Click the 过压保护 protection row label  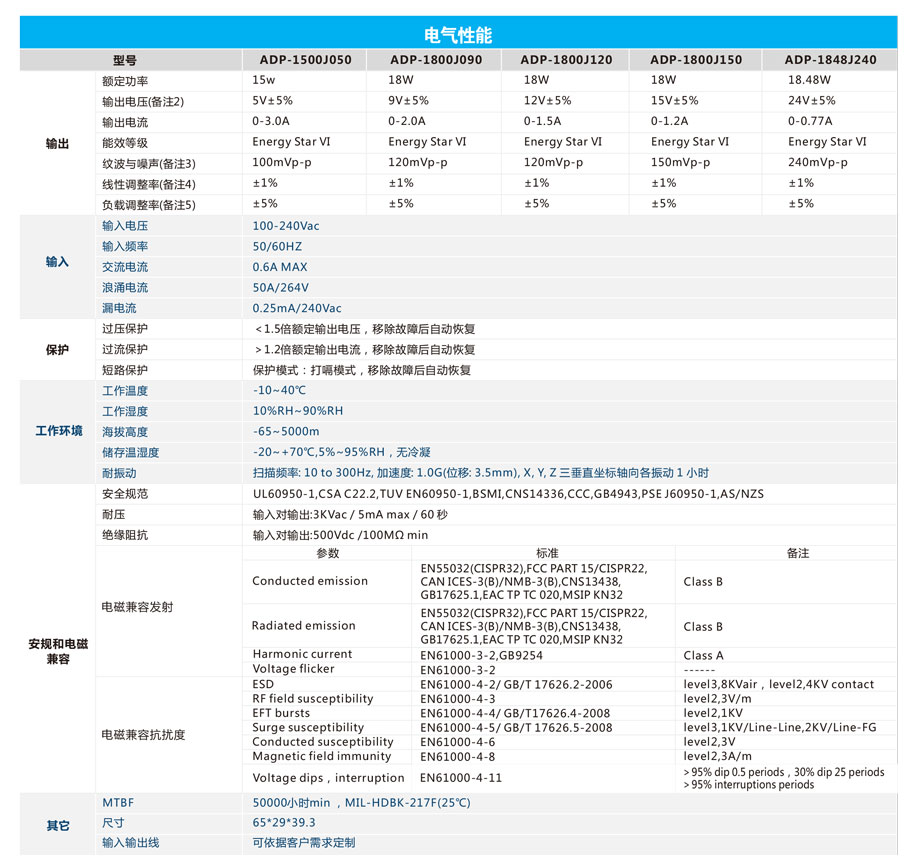pyautogui.click(x=125, y=328)
